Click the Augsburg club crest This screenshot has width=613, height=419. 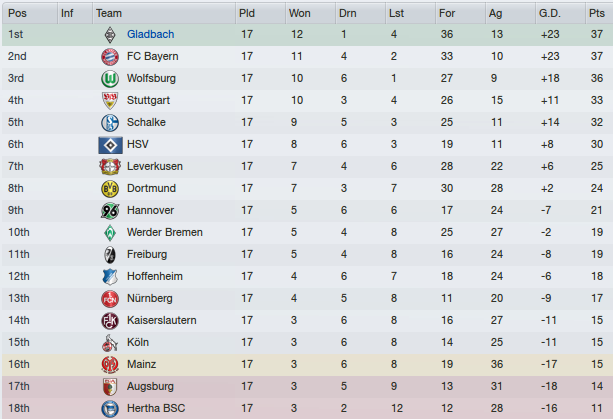[x=110, y=387]
